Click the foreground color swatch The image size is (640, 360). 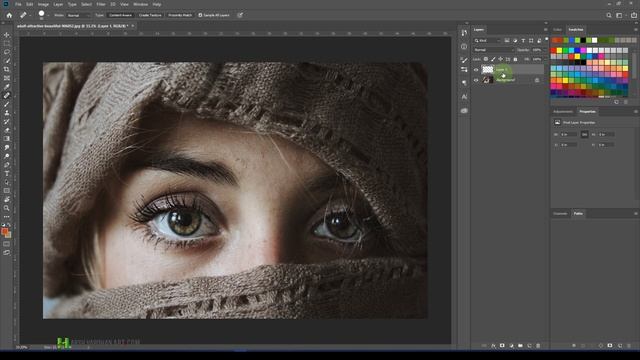(x=4, y=231)
